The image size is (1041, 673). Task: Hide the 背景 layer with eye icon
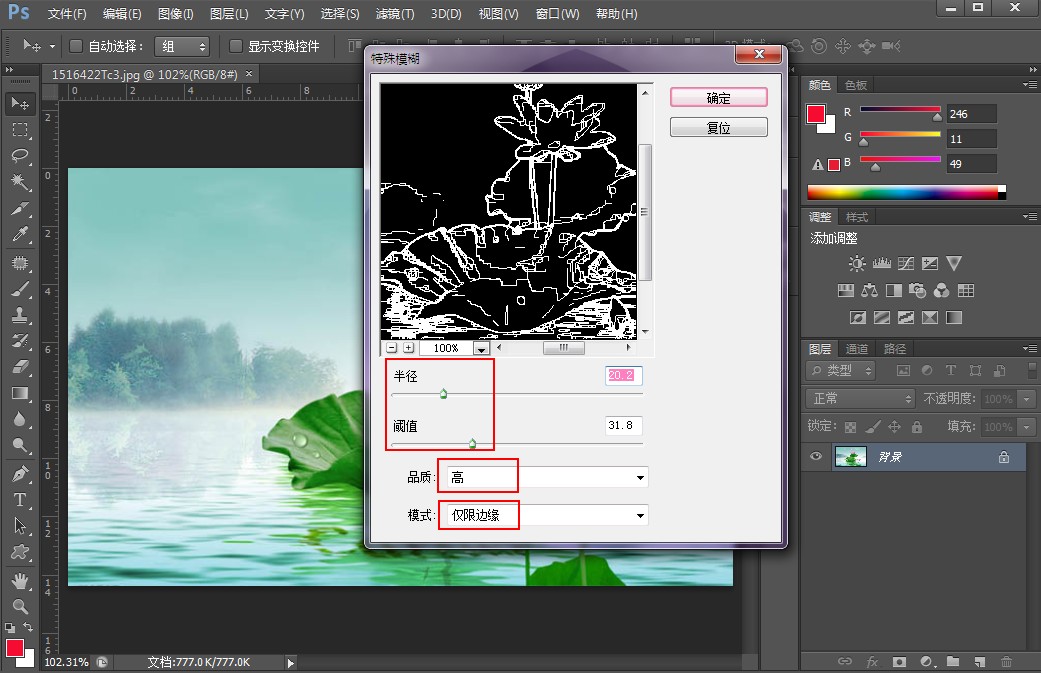[x=817, y=457]
